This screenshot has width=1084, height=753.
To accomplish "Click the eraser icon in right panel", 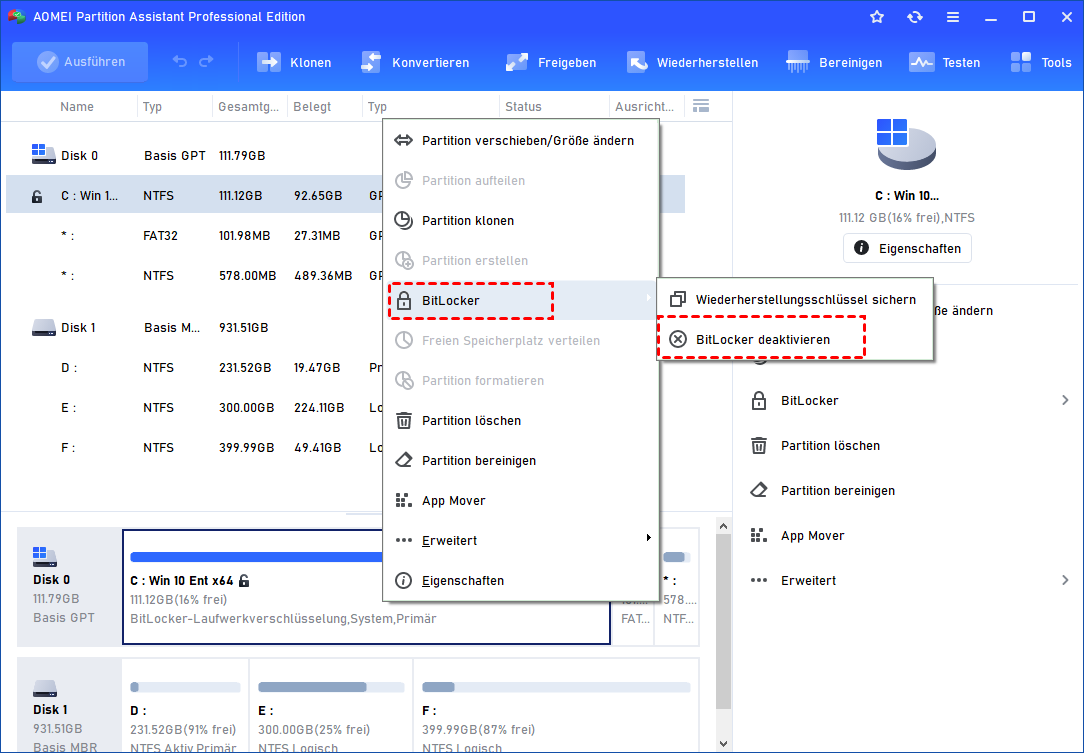I will (758, 490).
